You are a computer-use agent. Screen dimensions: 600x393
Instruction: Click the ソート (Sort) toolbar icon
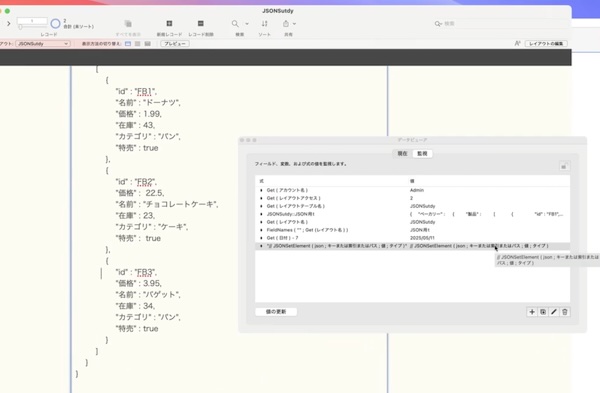tap(264, 24)
